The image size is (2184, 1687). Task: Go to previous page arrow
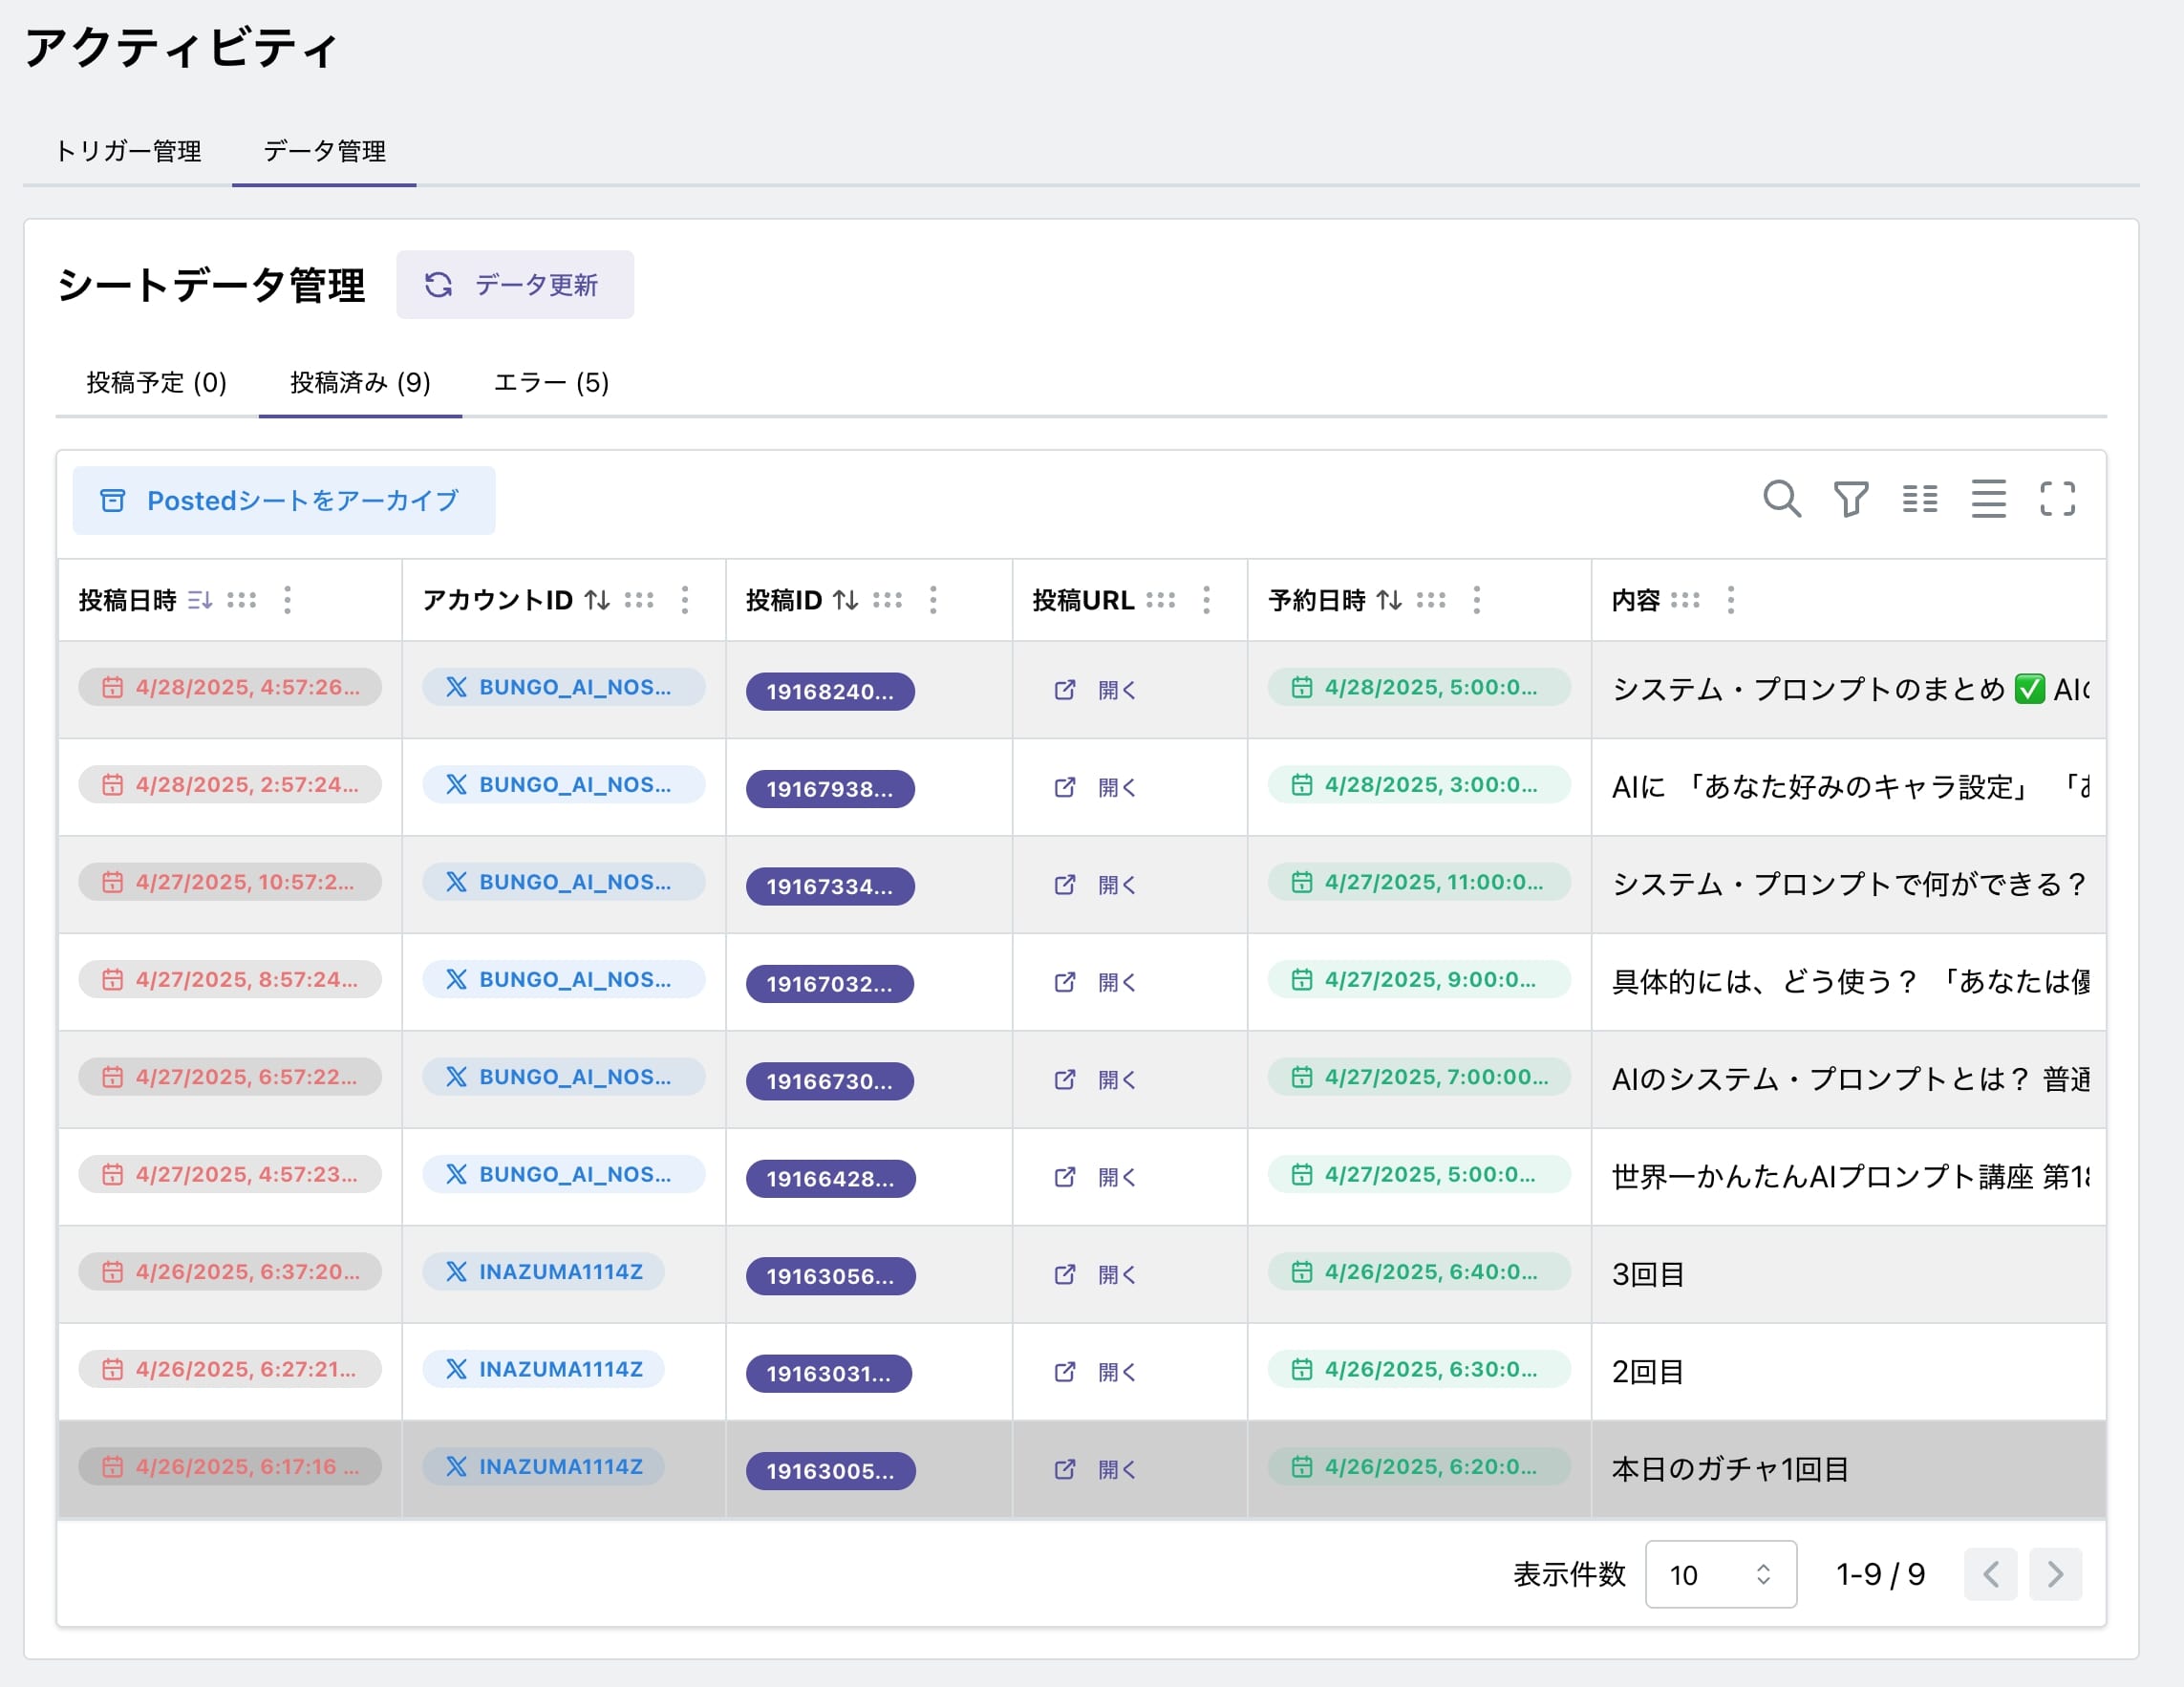coord(1990,1575)
